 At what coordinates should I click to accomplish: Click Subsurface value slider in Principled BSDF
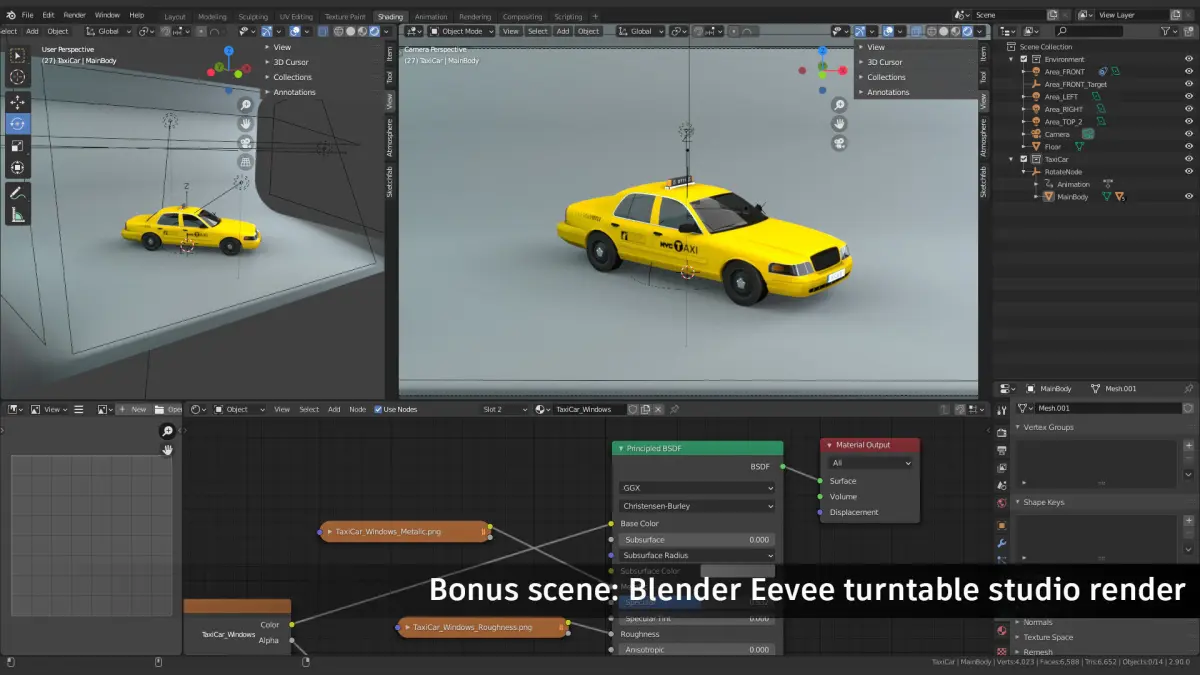pyautogui.click(x=696, y=540)
